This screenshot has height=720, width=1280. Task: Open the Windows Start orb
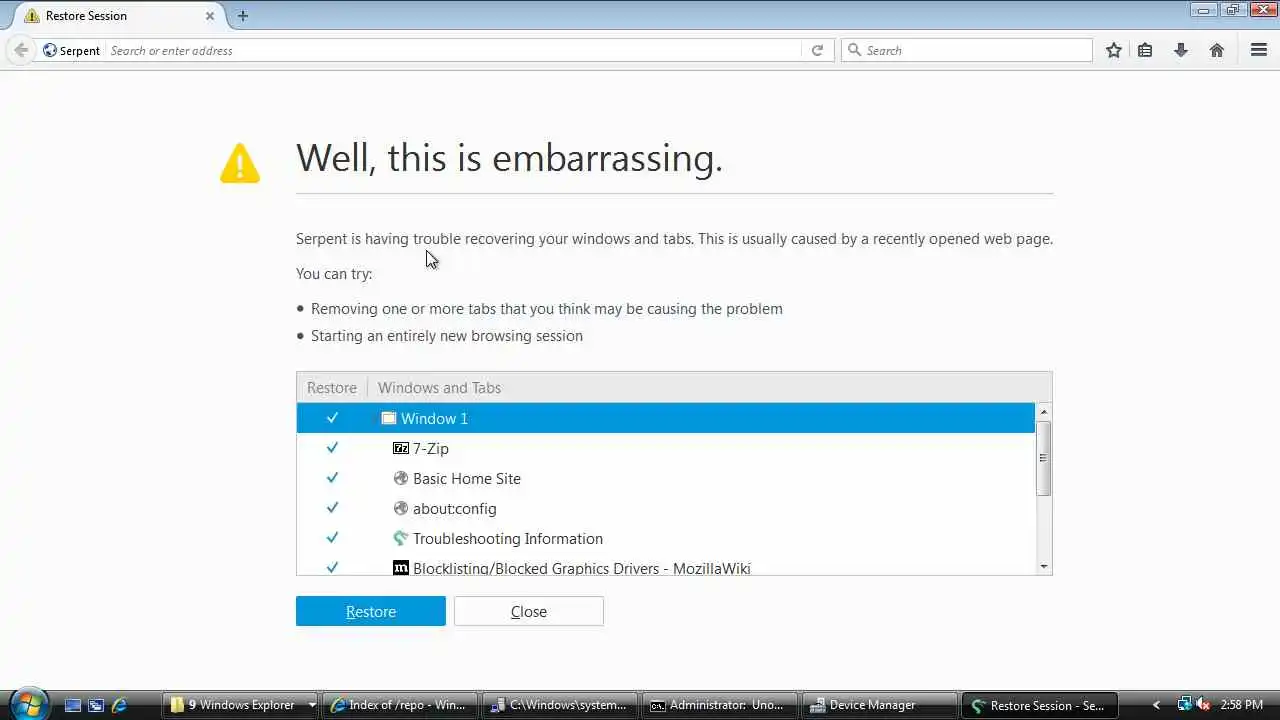[x=27, y=704]
